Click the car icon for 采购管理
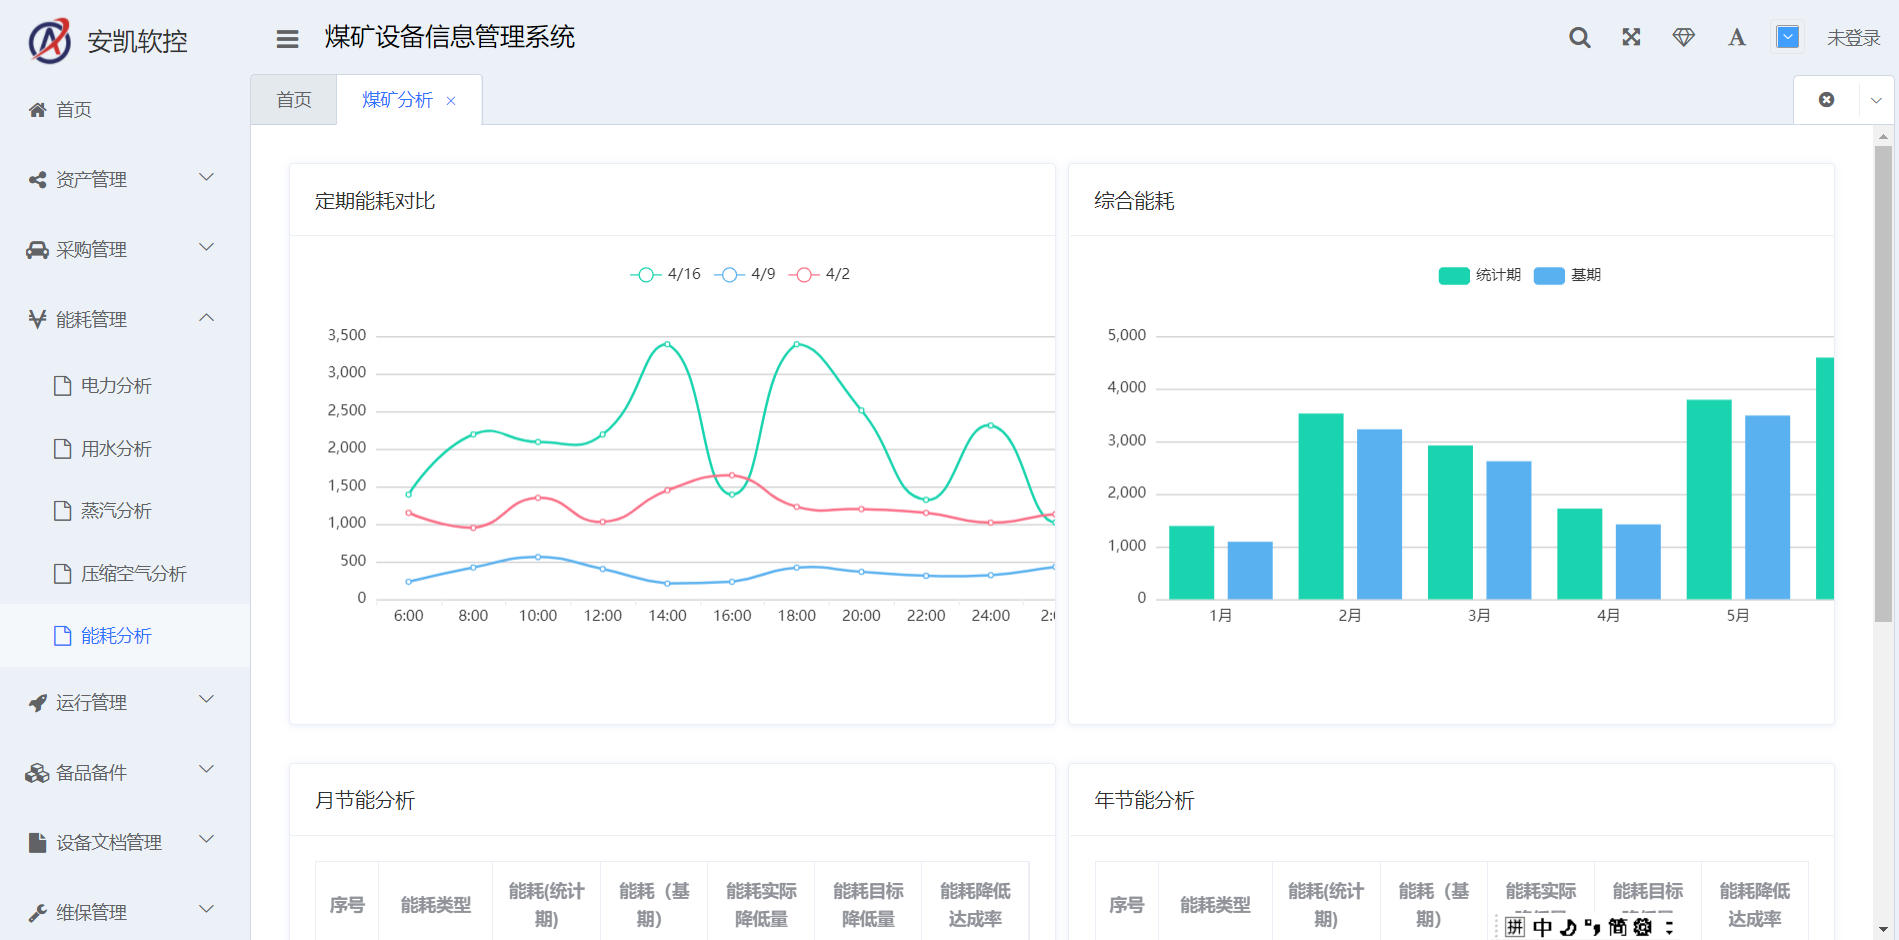This screenshot has width=1899, height=940. click(38, 249)
